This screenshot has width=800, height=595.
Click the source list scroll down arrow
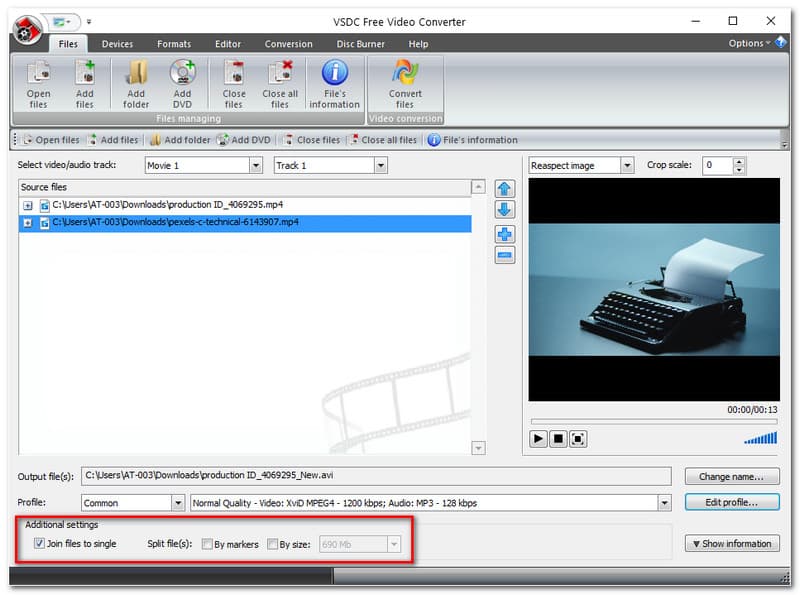tap(478, 448)
